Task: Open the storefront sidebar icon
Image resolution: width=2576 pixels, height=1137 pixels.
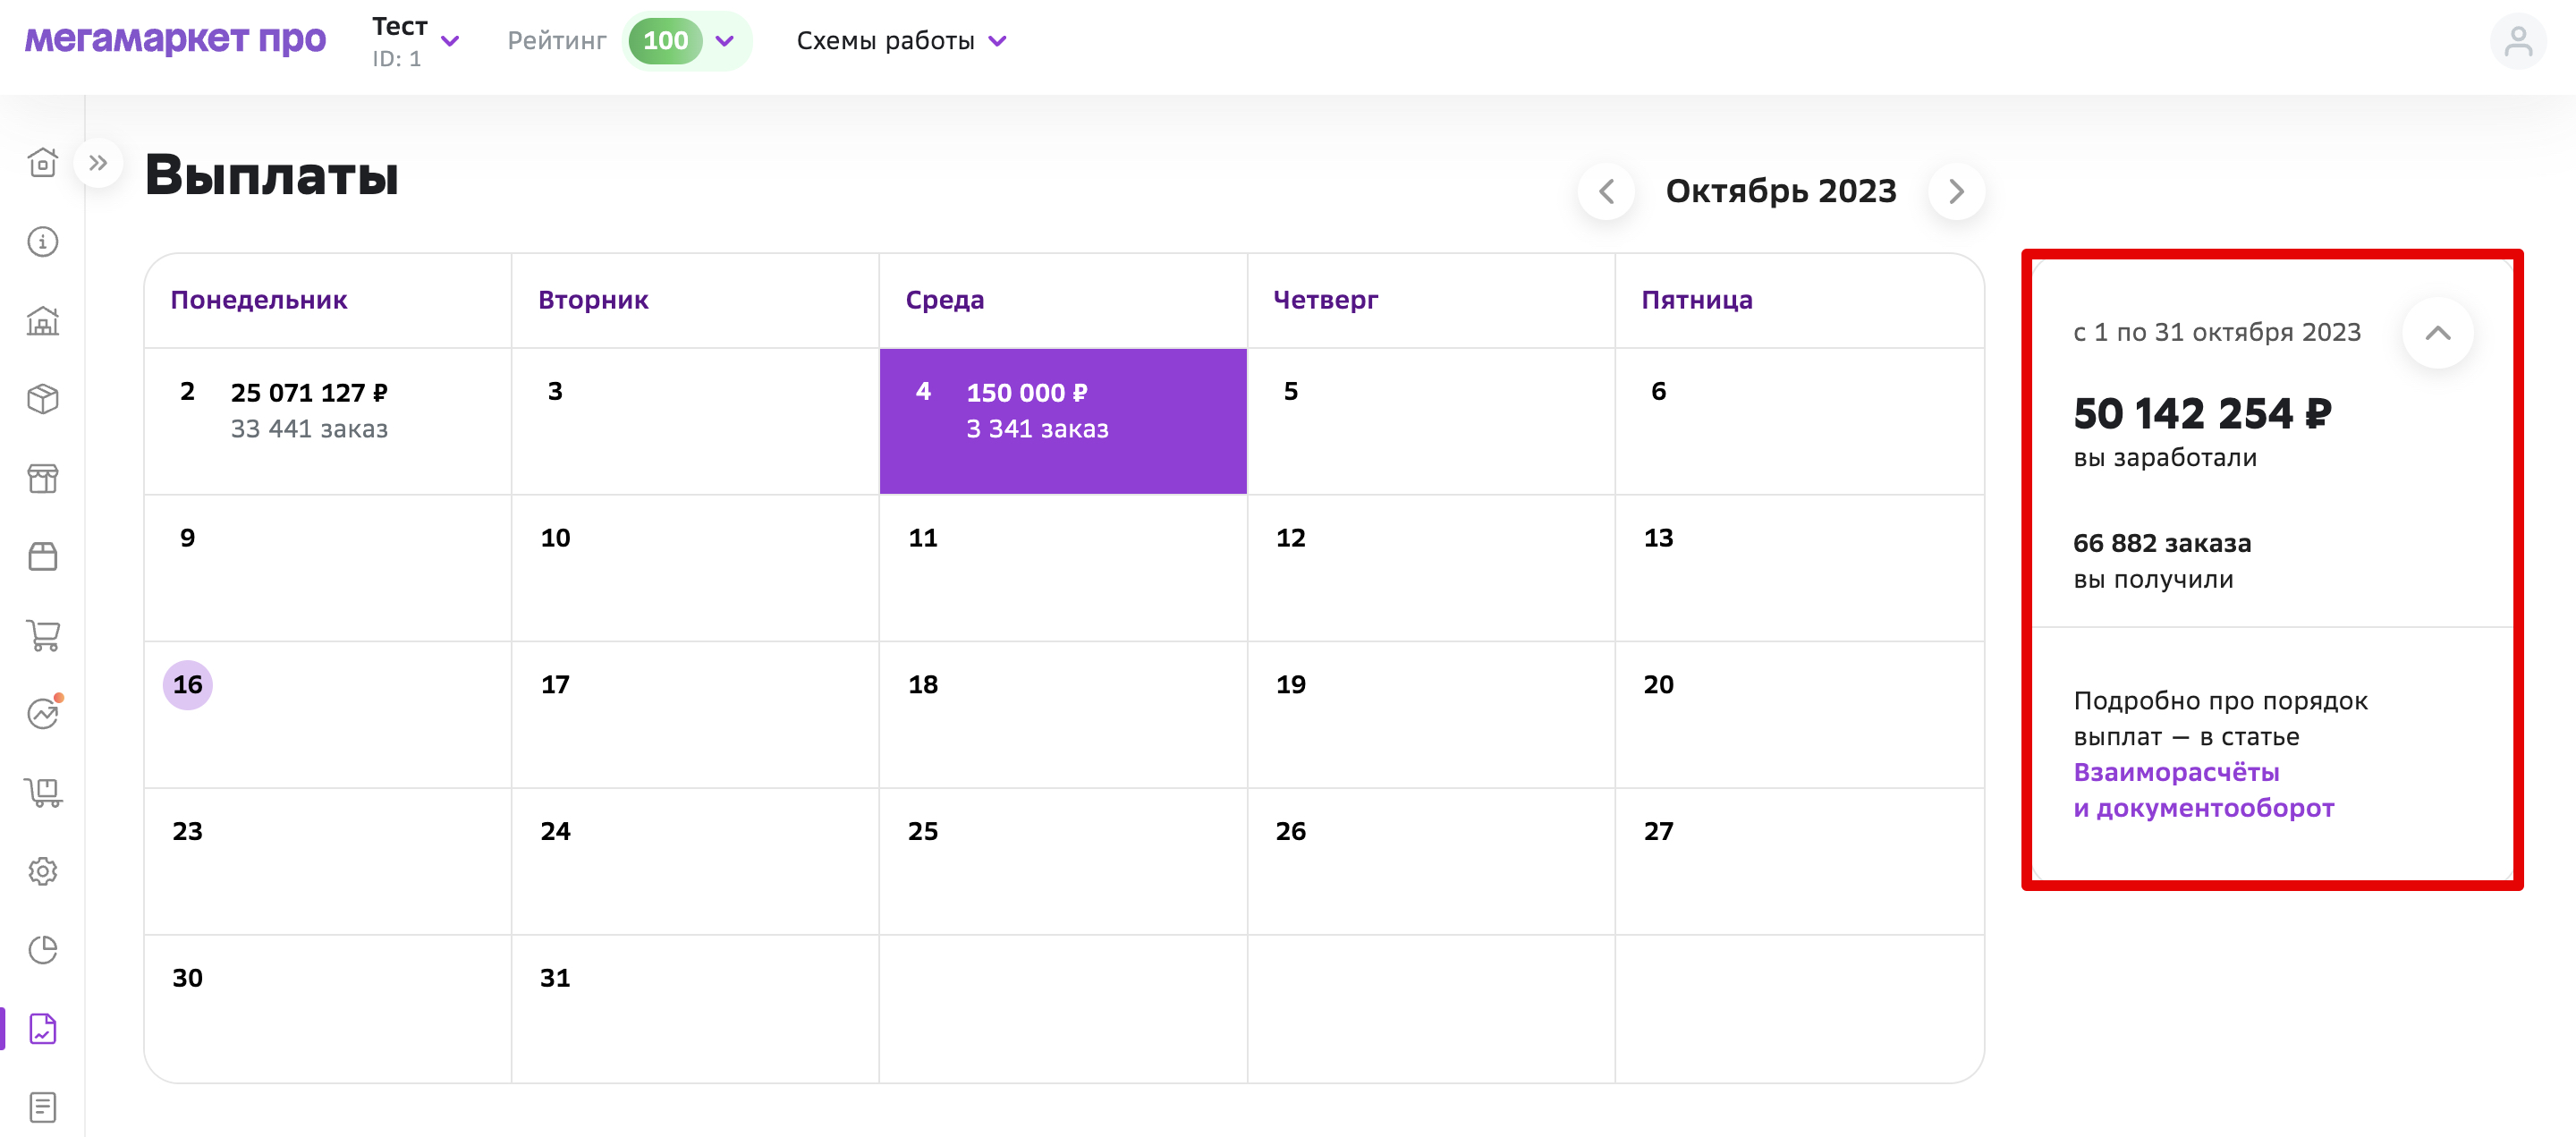Action: [43, 478]
